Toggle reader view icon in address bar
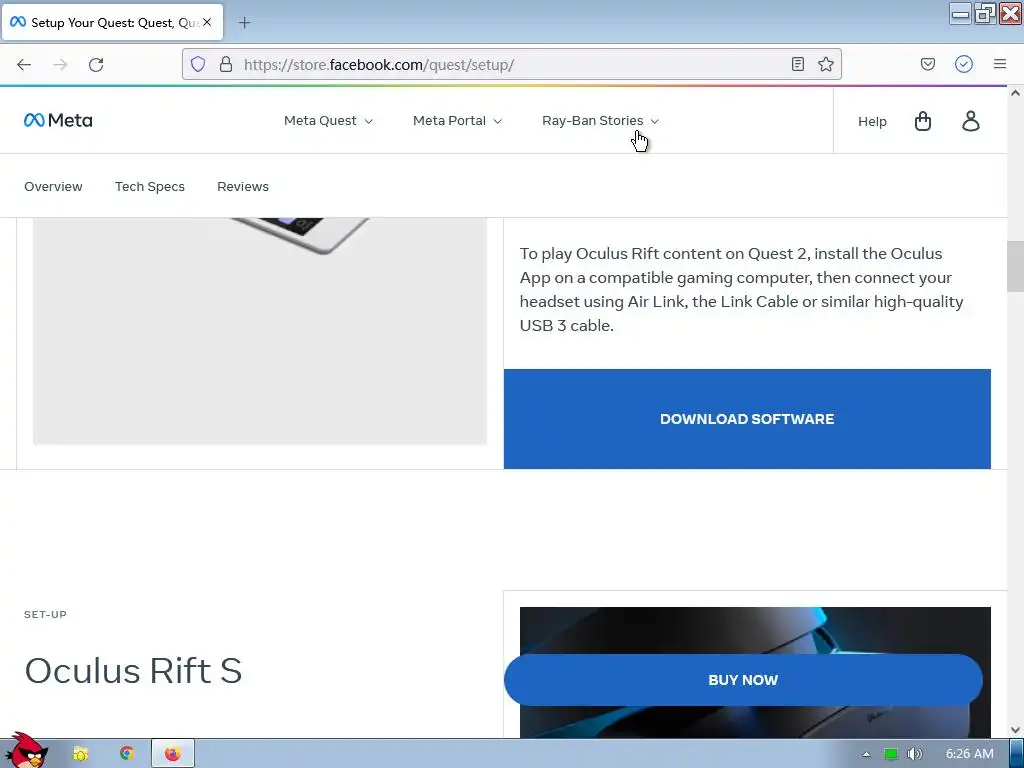Screen dimensions: 1024x768 point(797,64)
